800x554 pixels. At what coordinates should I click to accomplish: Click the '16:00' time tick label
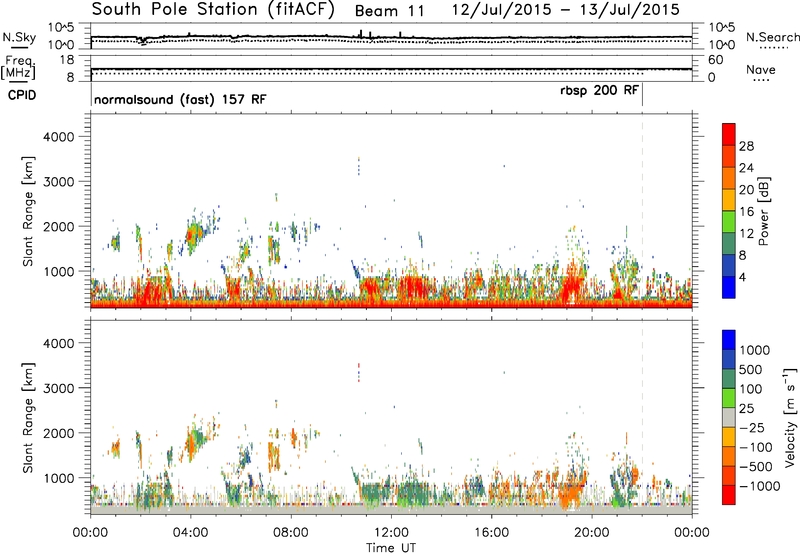click(x=491, y=533)
